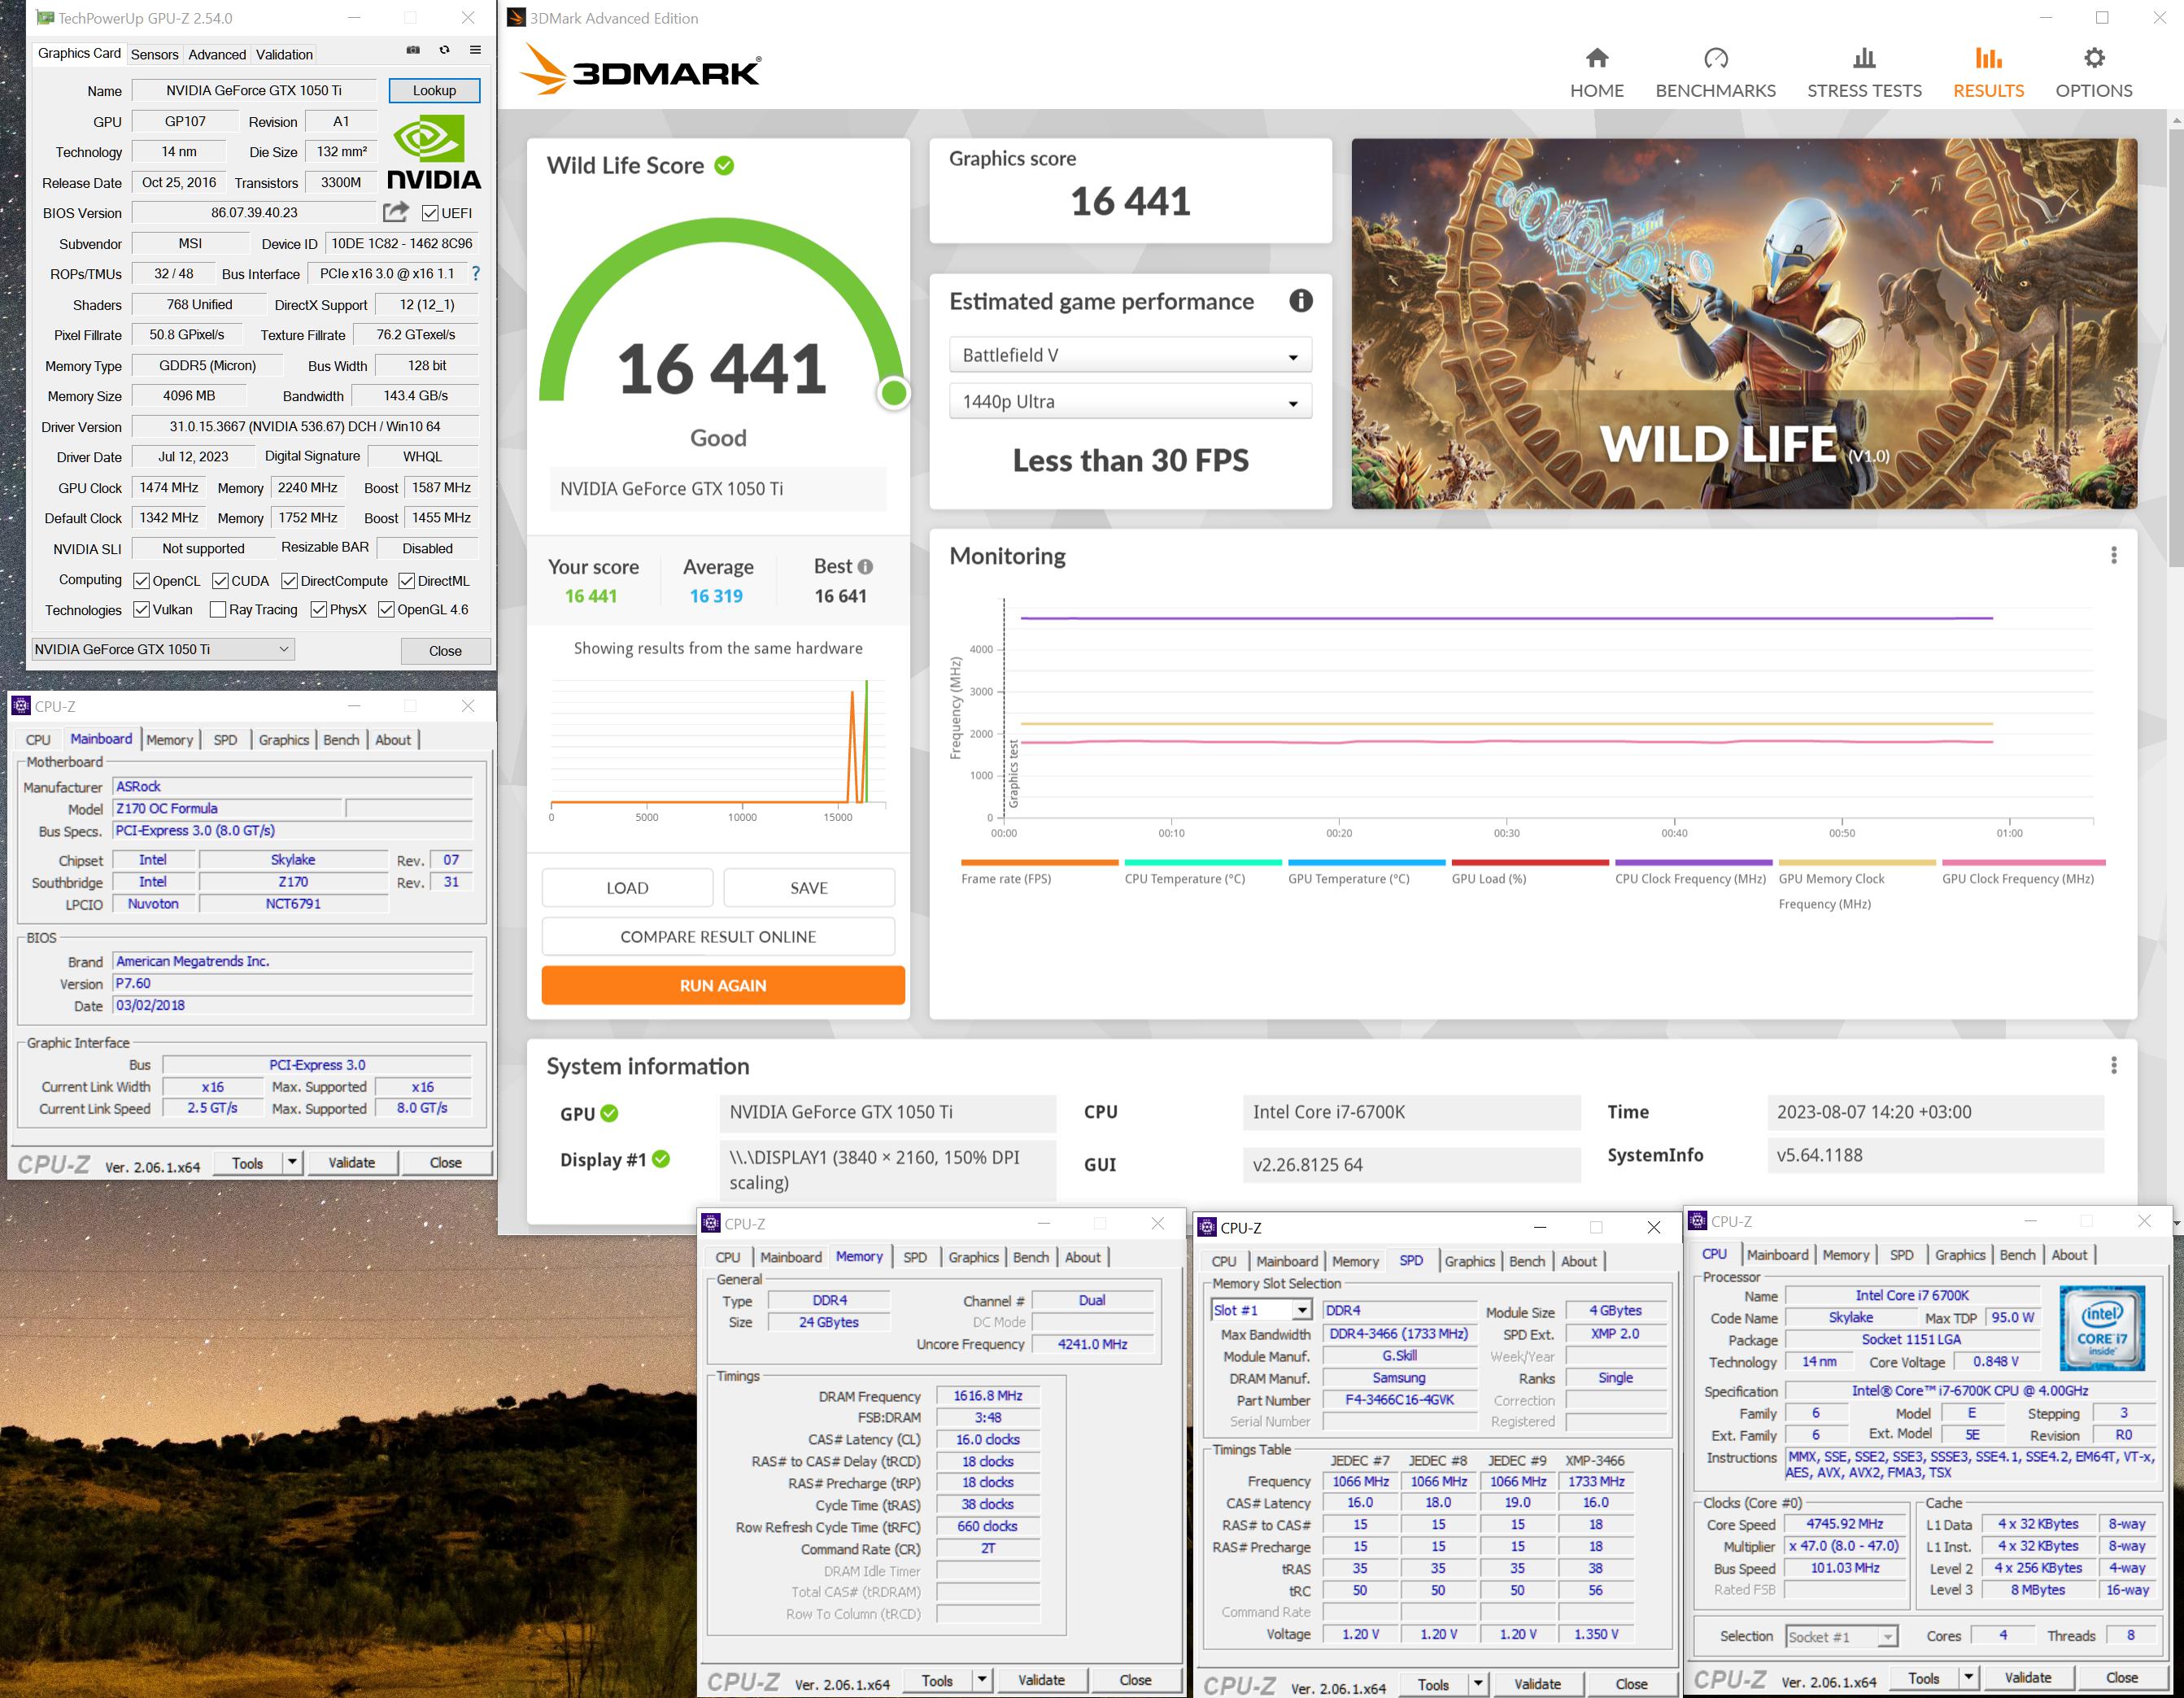Toggle the OpenGL 4.6 checkbox
Viewport: 2184px width, 1698px height.
click(x=385, y=609)
